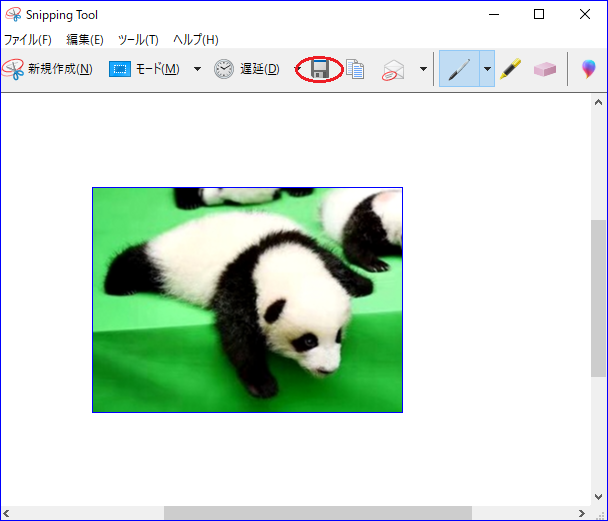Select the pink Eraser tool
608x521 pixels.
coord(545,69)
